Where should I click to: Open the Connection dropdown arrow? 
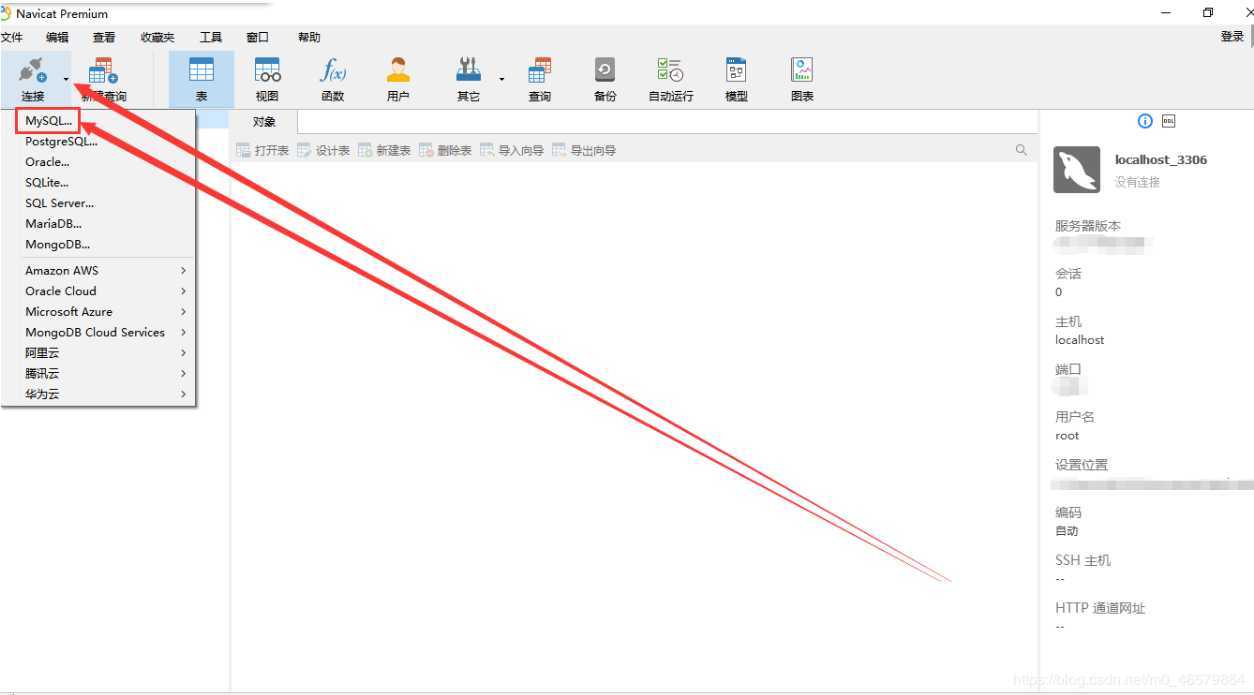(66, 78)
